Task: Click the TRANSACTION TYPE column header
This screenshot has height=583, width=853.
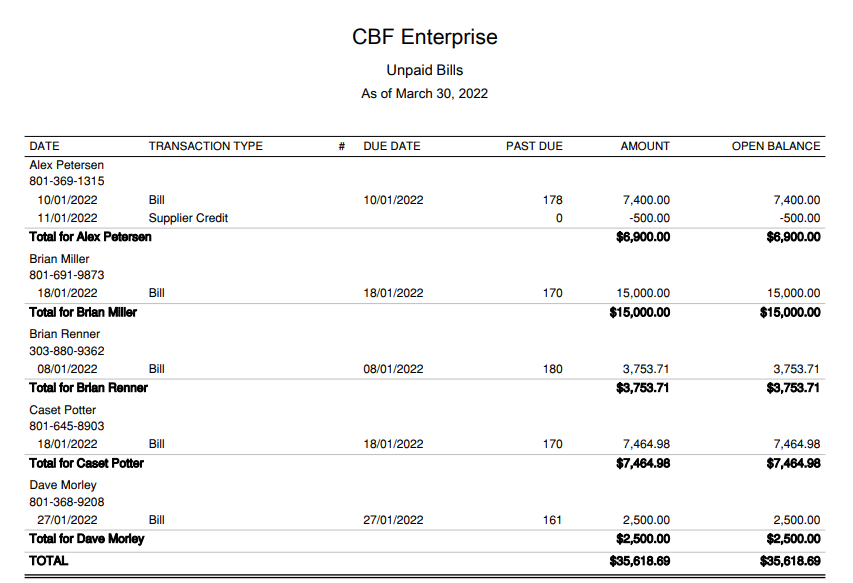Action: coord(205,146)
